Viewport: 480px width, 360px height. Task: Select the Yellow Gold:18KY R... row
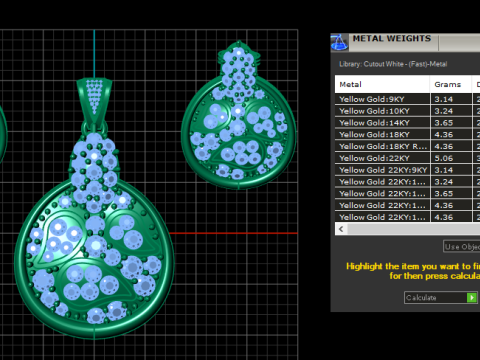coord(407,146)
